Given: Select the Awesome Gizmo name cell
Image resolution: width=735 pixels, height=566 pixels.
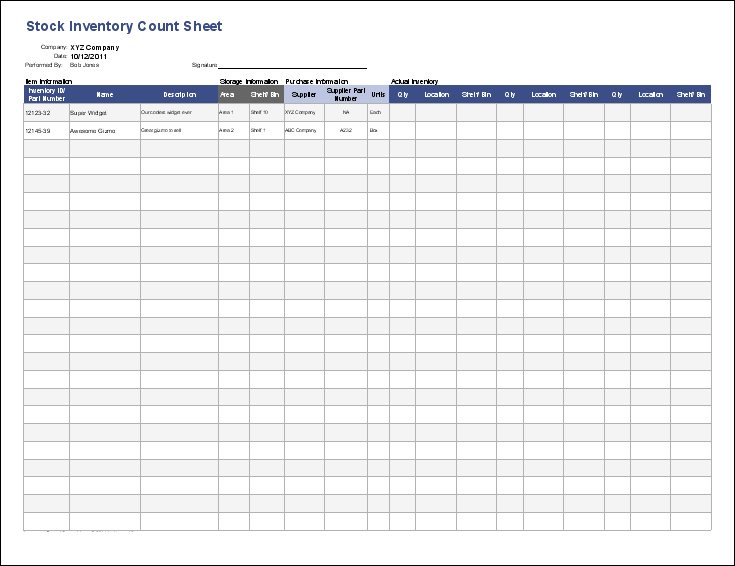Looking at the screenshot, I should pos(105,131).
